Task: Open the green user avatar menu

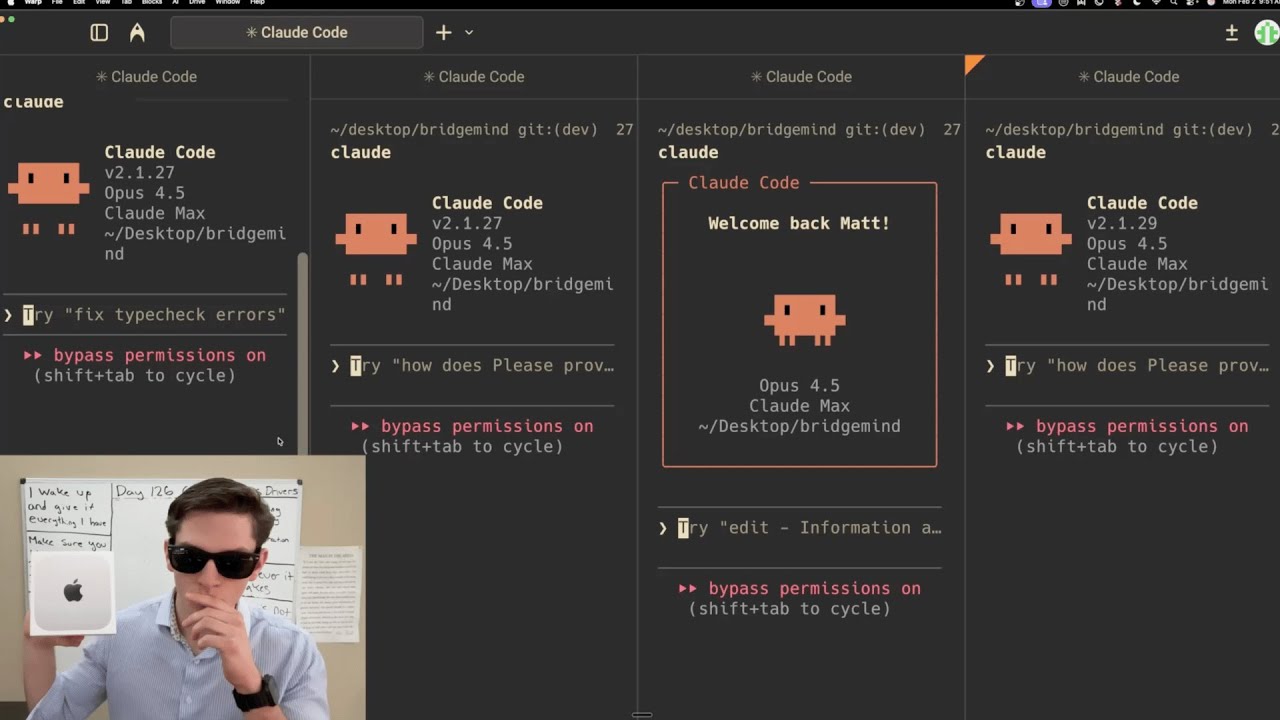Action: point(1267,32)
